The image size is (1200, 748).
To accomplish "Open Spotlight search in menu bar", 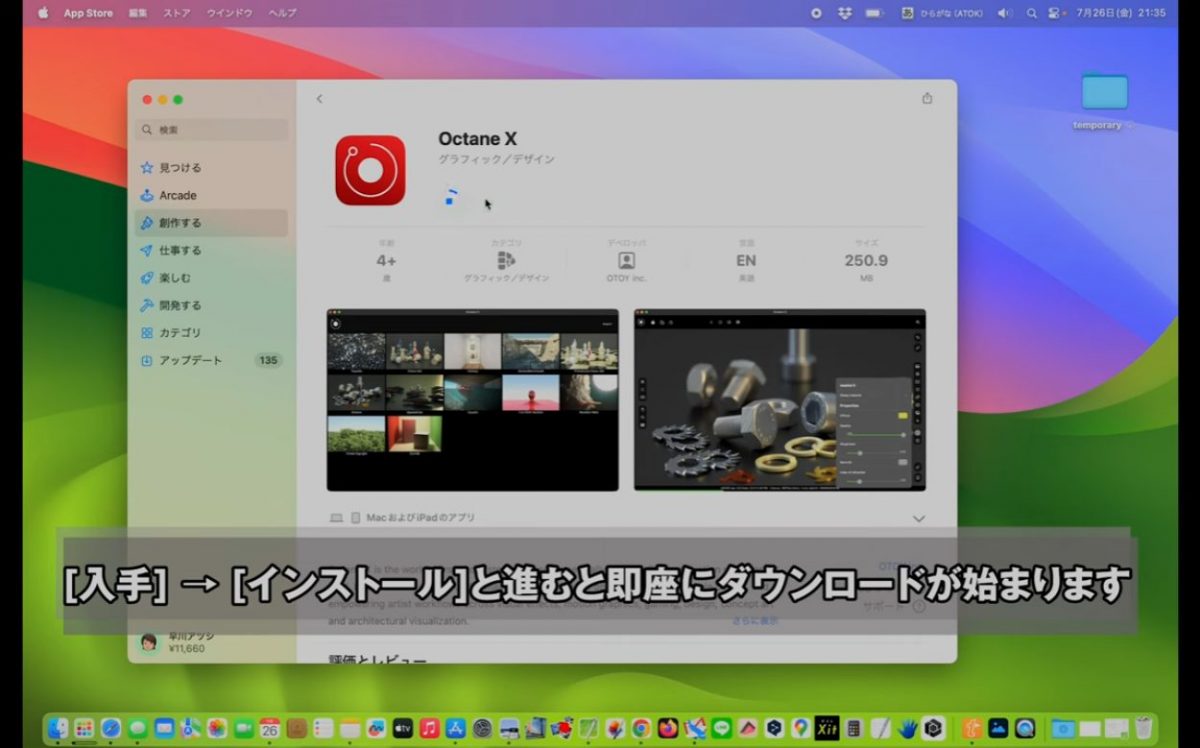I will tap(1031, 13).
